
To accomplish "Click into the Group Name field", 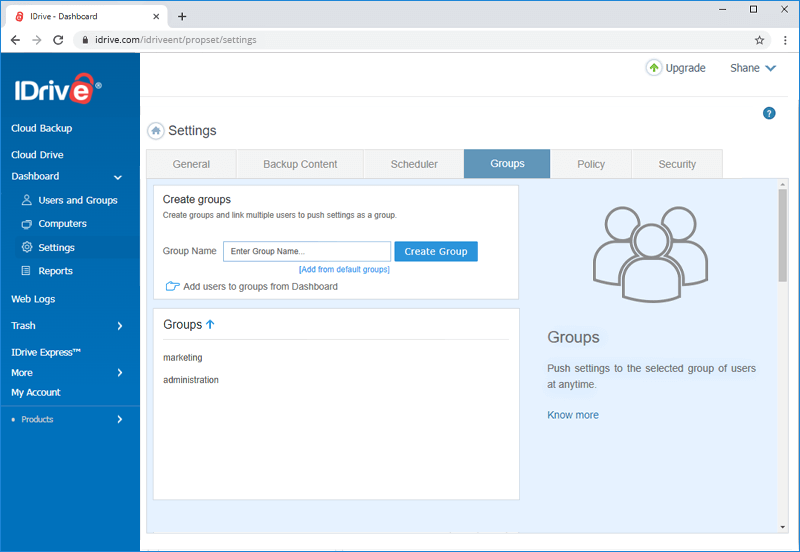I will tap(307, 252).
